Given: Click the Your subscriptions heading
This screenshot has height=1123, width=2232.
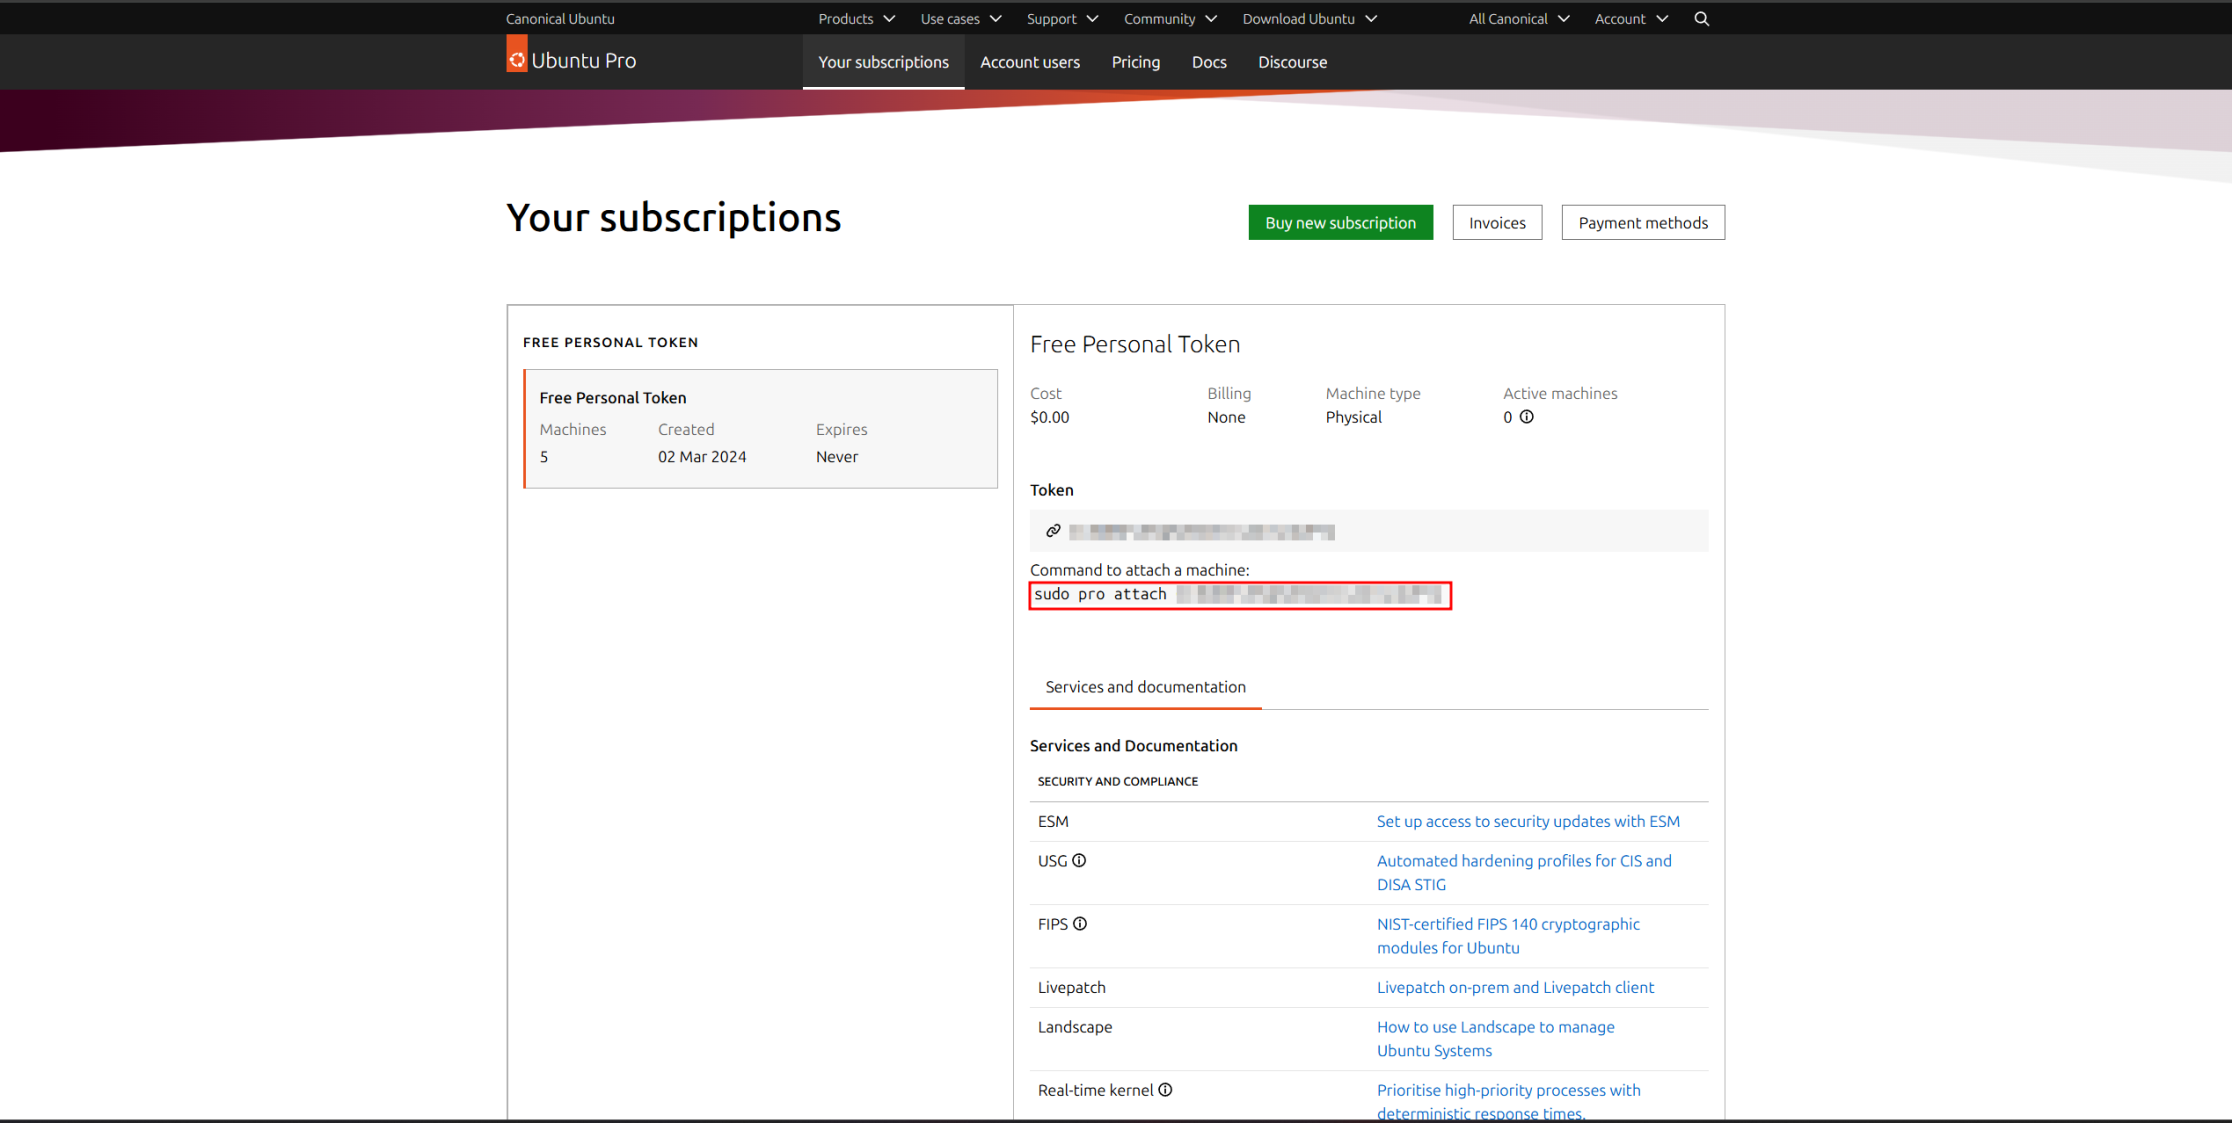Looking at the screenshot, I should pos(674,217).
